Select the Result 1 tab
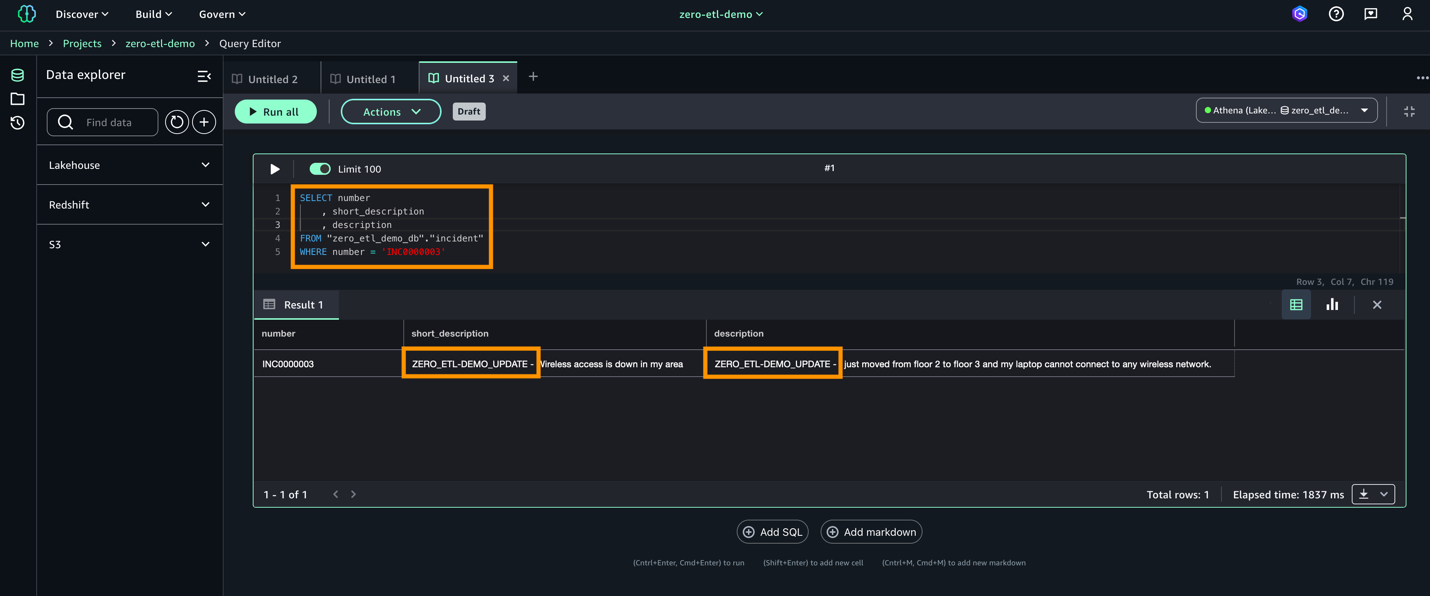Viewport: 1430px width, 596px height. point(296,305)
